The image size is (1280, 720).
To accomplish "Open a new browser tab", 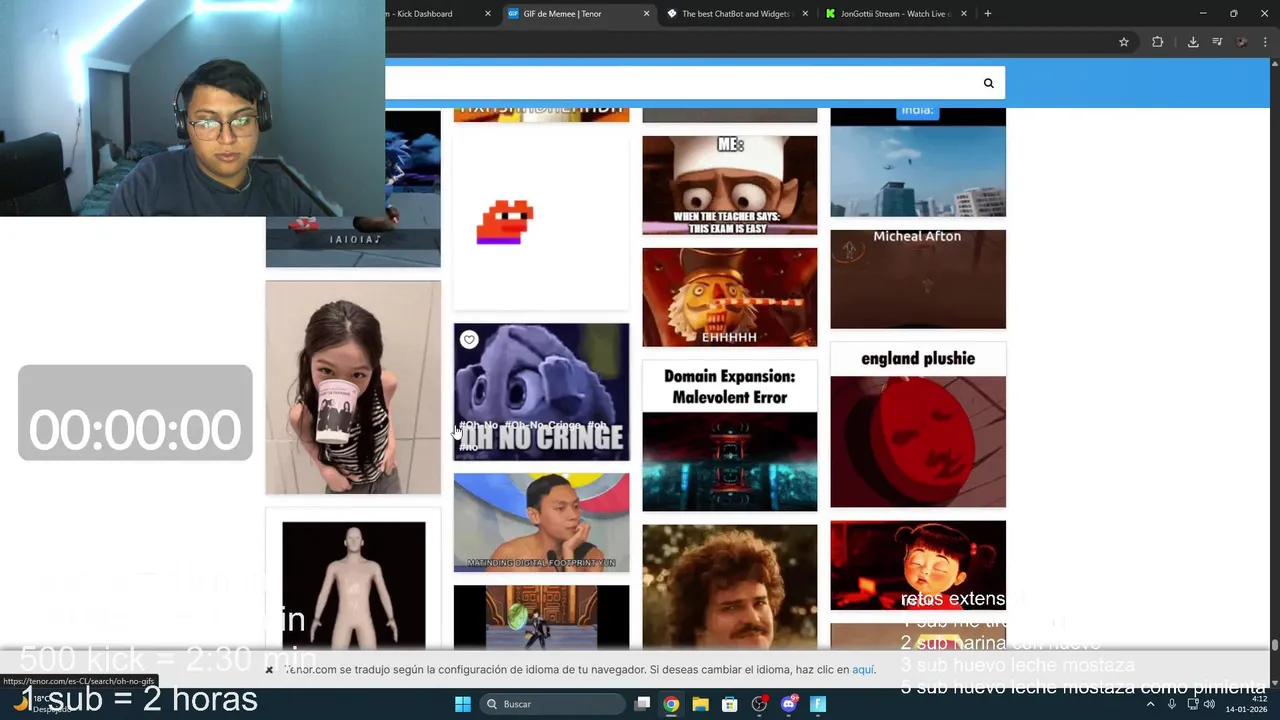I will (987, 14).
